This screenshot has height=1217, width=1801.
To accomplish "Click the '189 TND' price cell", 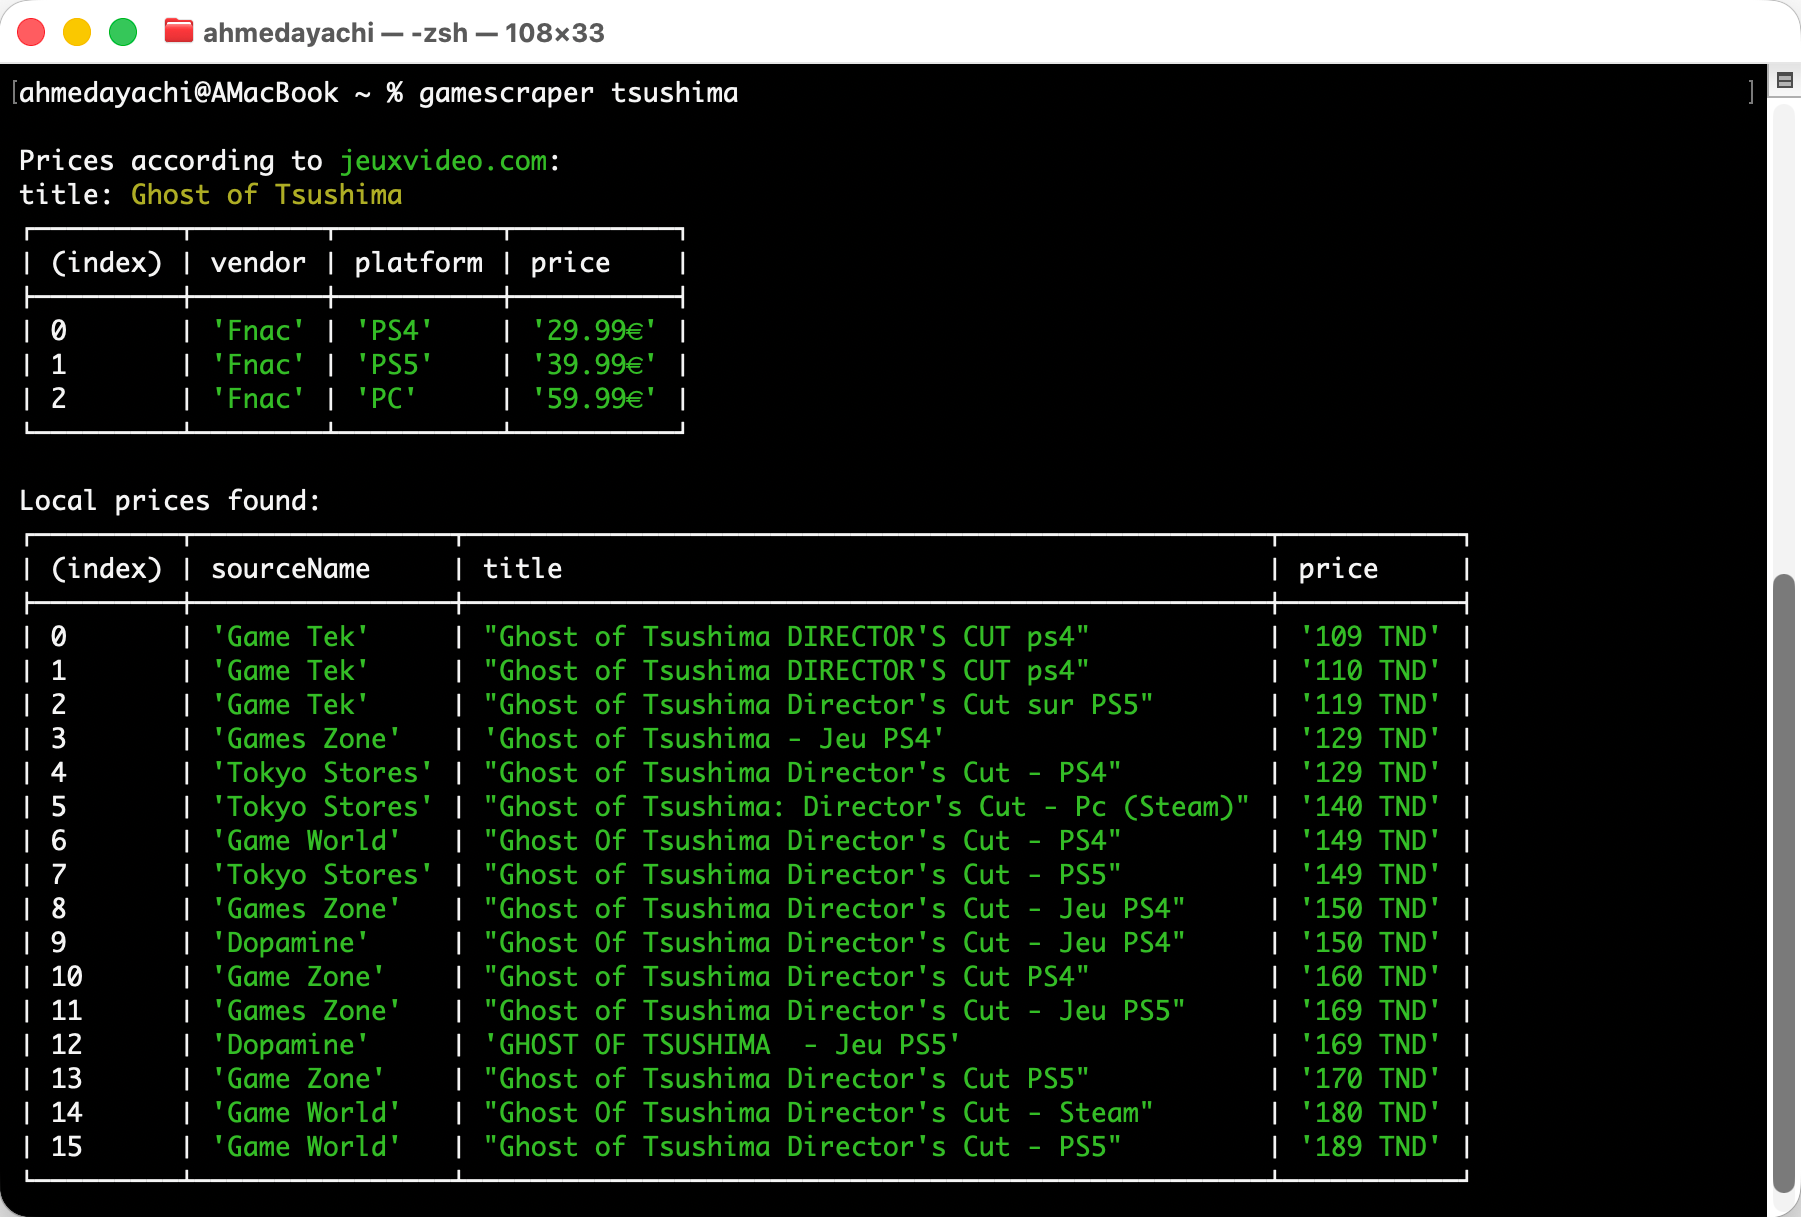I will 1370,1147.
